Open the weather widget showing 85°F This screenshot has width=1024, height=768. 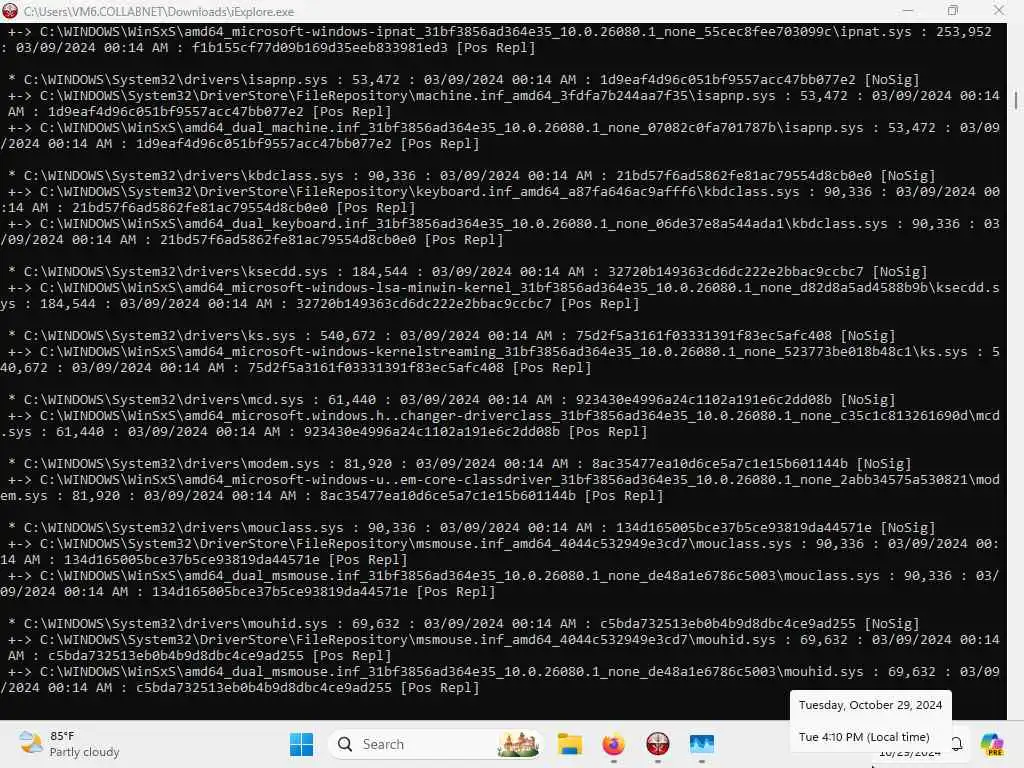coord(69,744)
